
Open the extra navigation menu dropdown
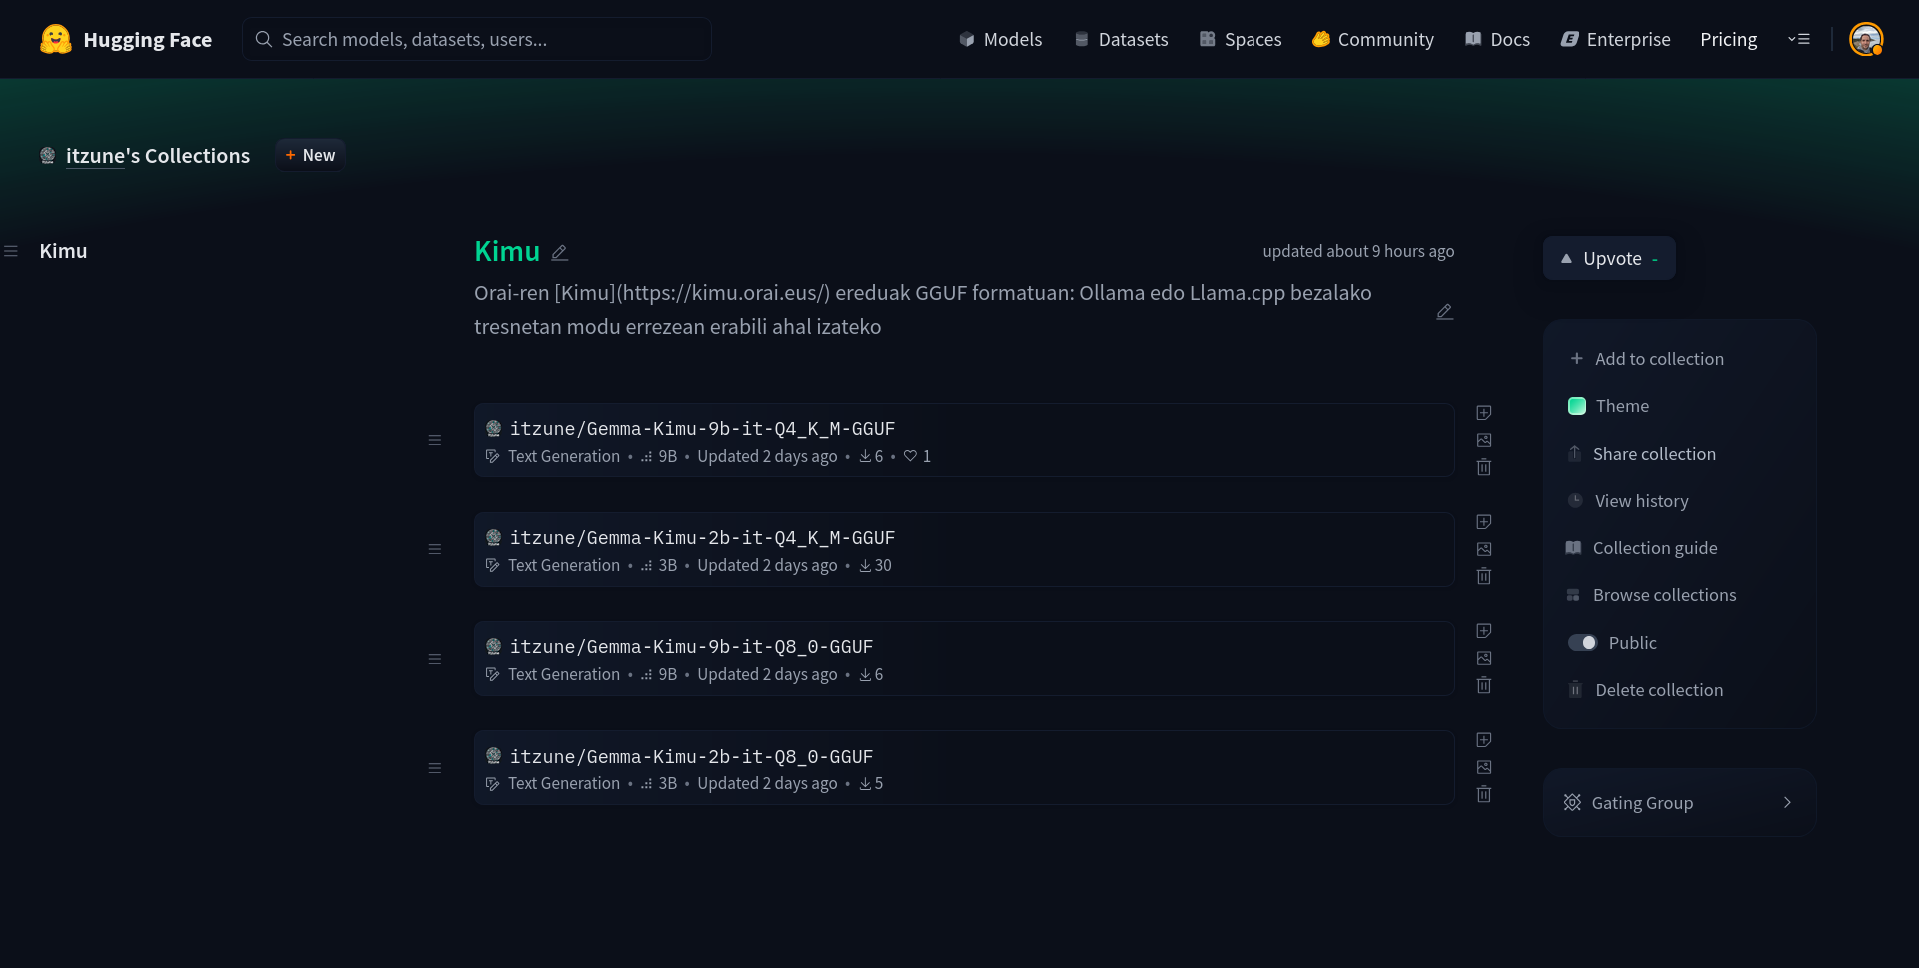point(1799,39)
